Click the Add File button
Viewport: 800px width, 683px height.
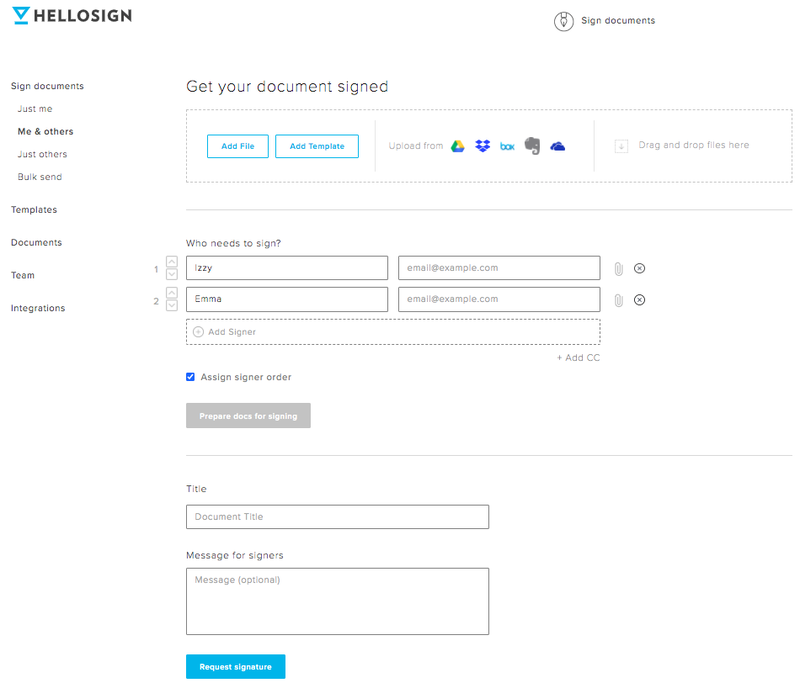(238, 146)
